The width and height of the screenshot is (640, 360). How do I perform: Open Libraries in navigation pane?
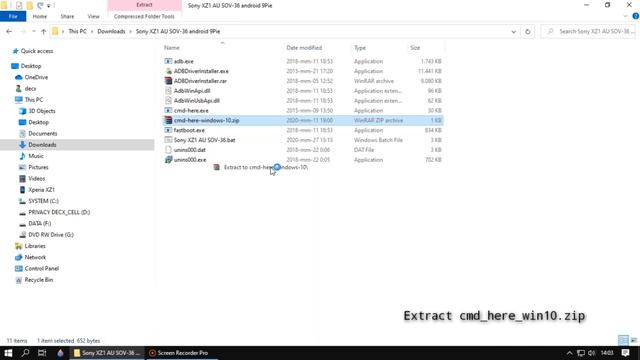(35, 246)
